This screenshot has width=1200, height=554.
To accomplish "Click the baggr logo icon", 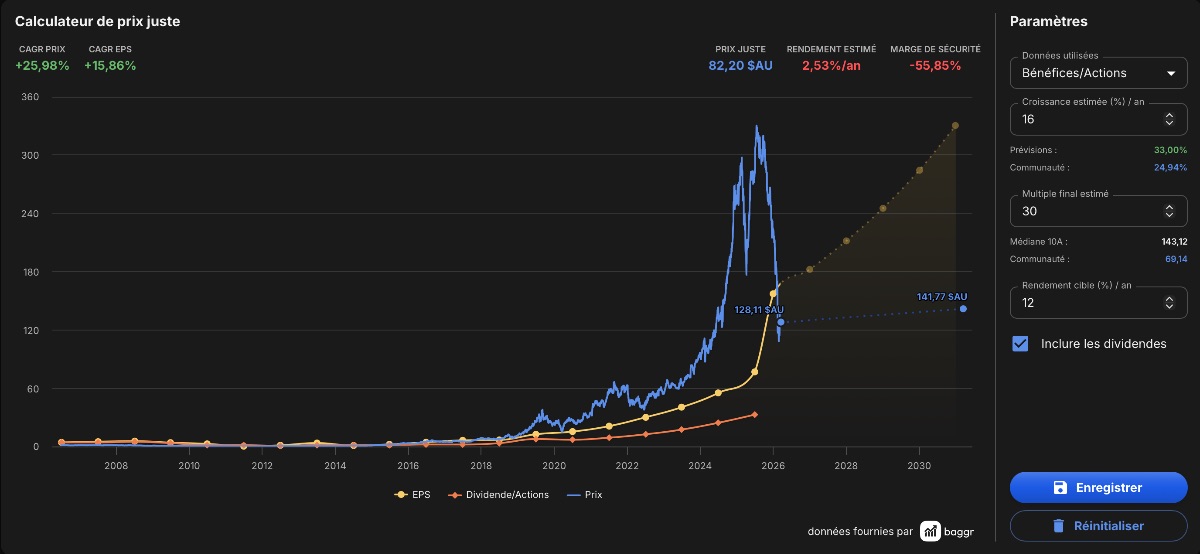I will 930,531.
